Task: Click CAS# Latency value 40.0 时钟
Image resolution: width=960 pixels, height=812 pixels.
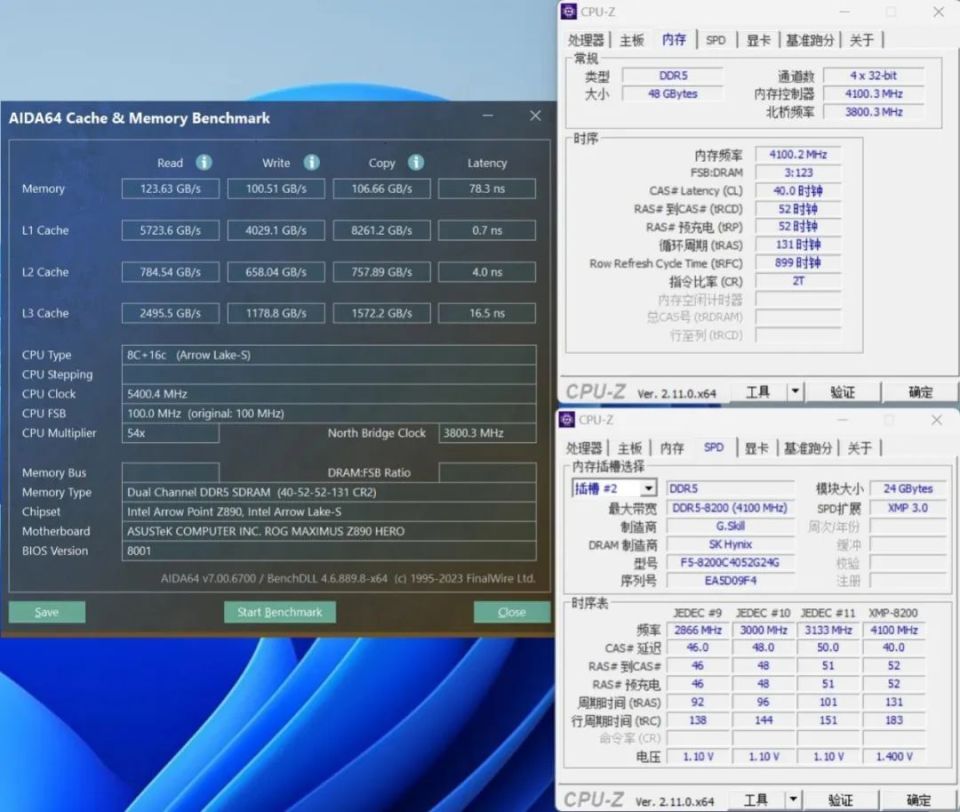Action: (x=798, y=190)
